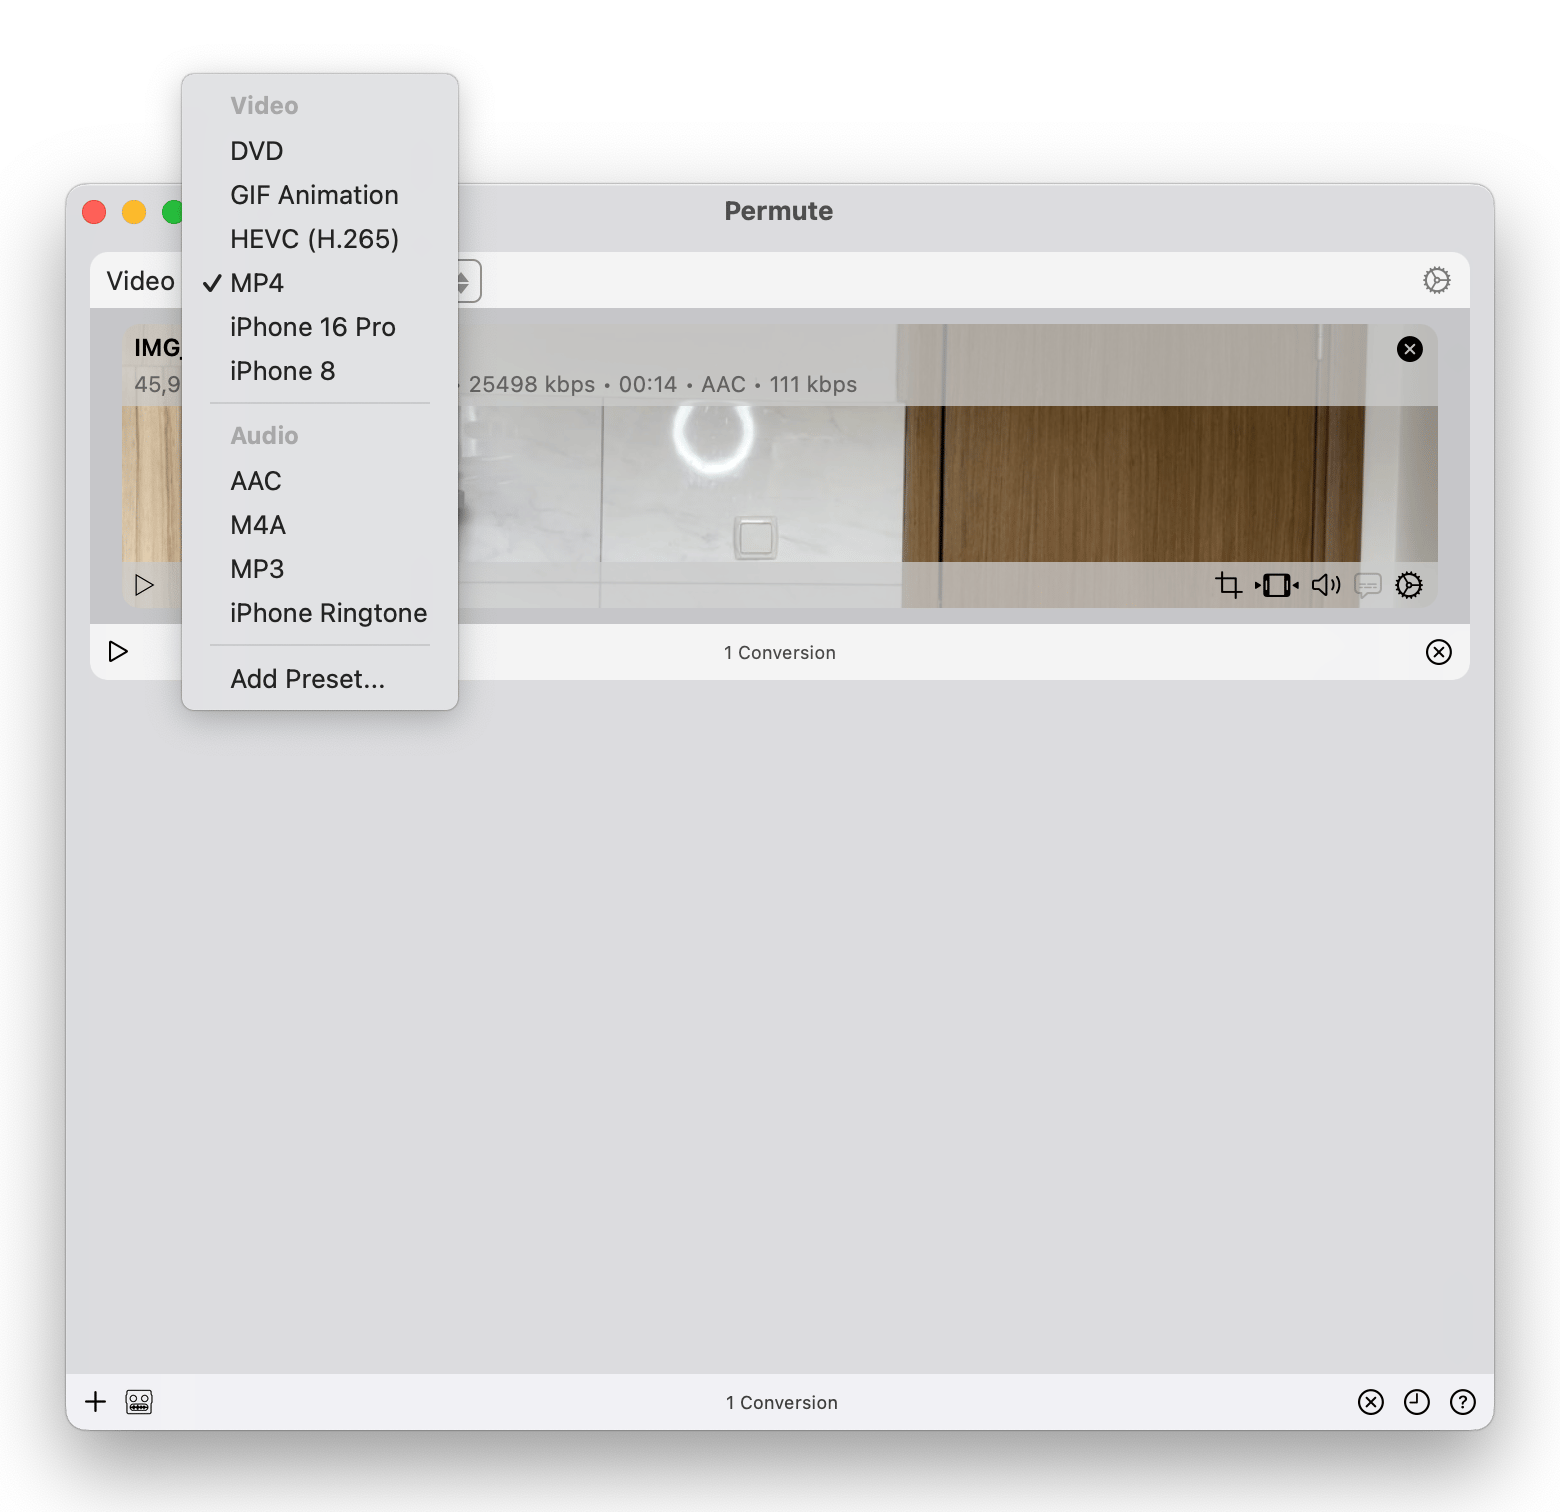Play the video preview thumbnail
This screenshot has width=1560, height=1512.
point(144,585)
